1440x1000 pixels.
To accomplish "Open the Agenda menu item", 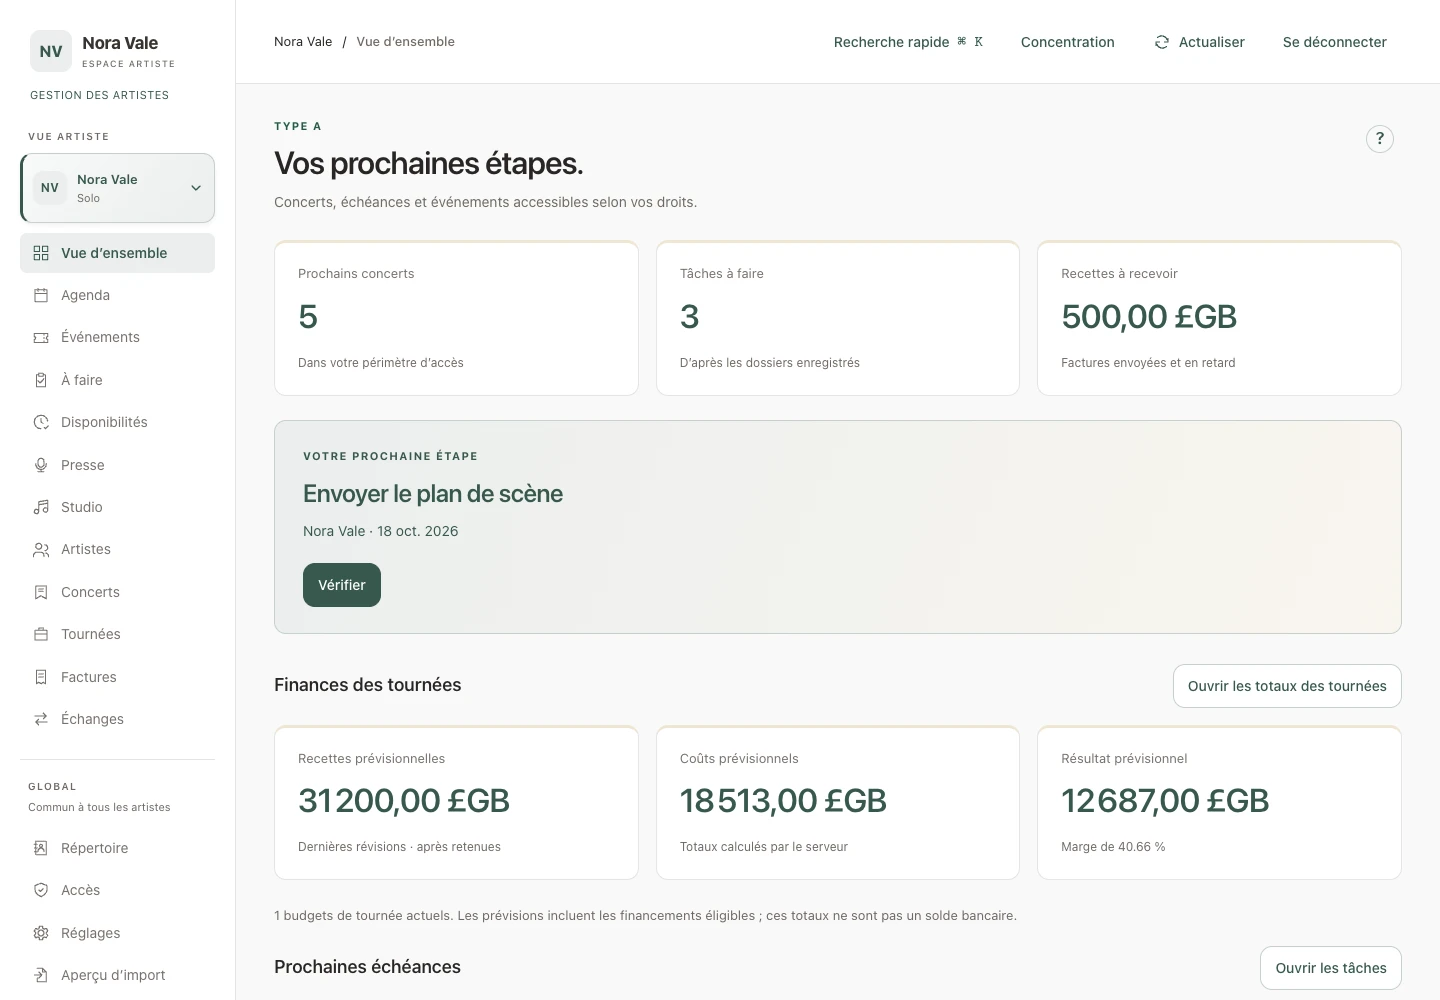I will click(x=117, y=295).
